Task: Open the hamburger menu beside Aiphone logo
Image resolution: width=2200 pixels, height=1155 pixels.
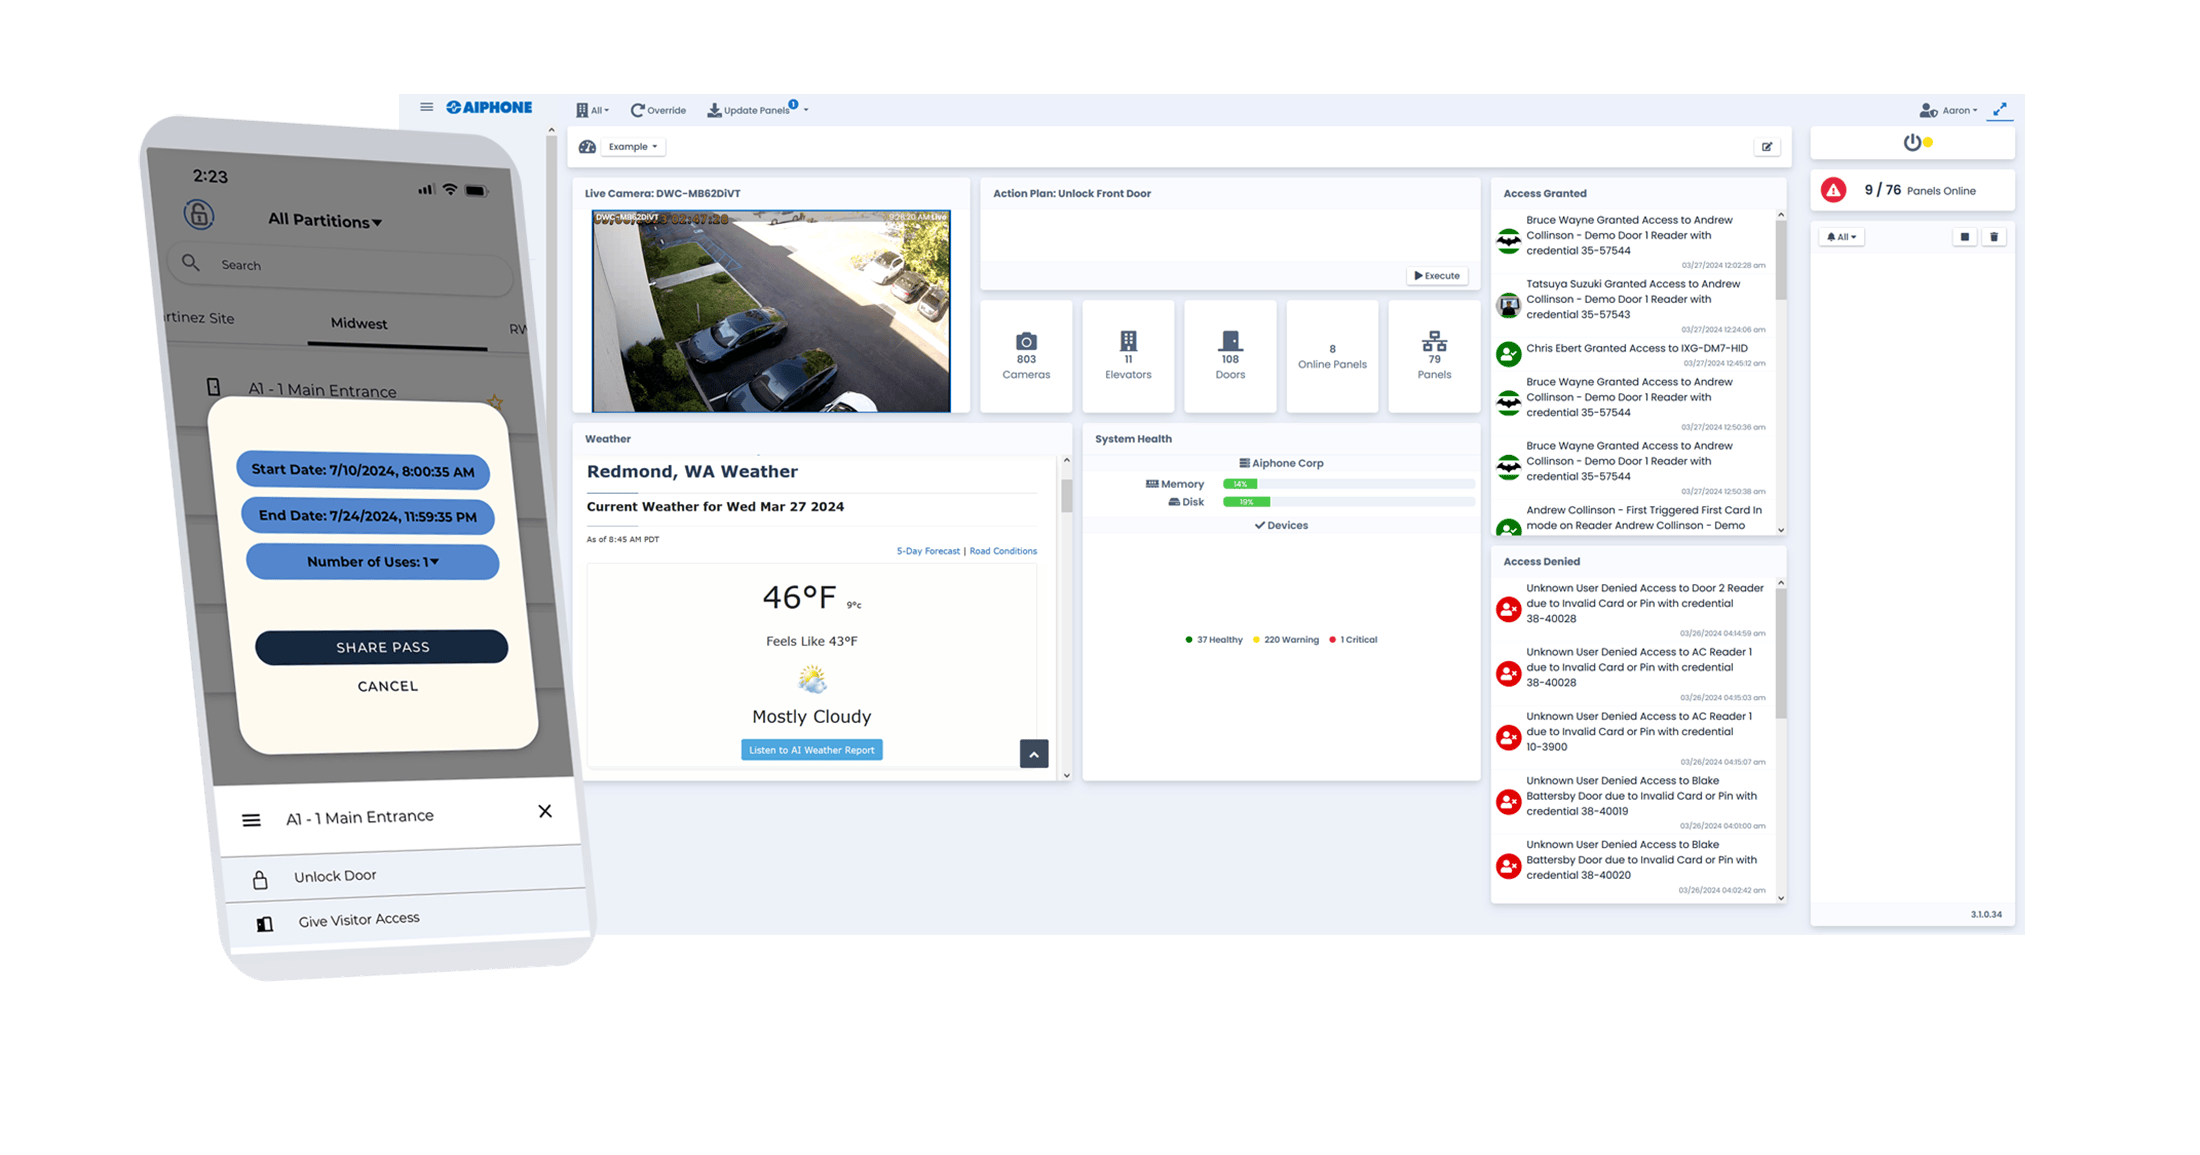Action: [x=427, y=107]
